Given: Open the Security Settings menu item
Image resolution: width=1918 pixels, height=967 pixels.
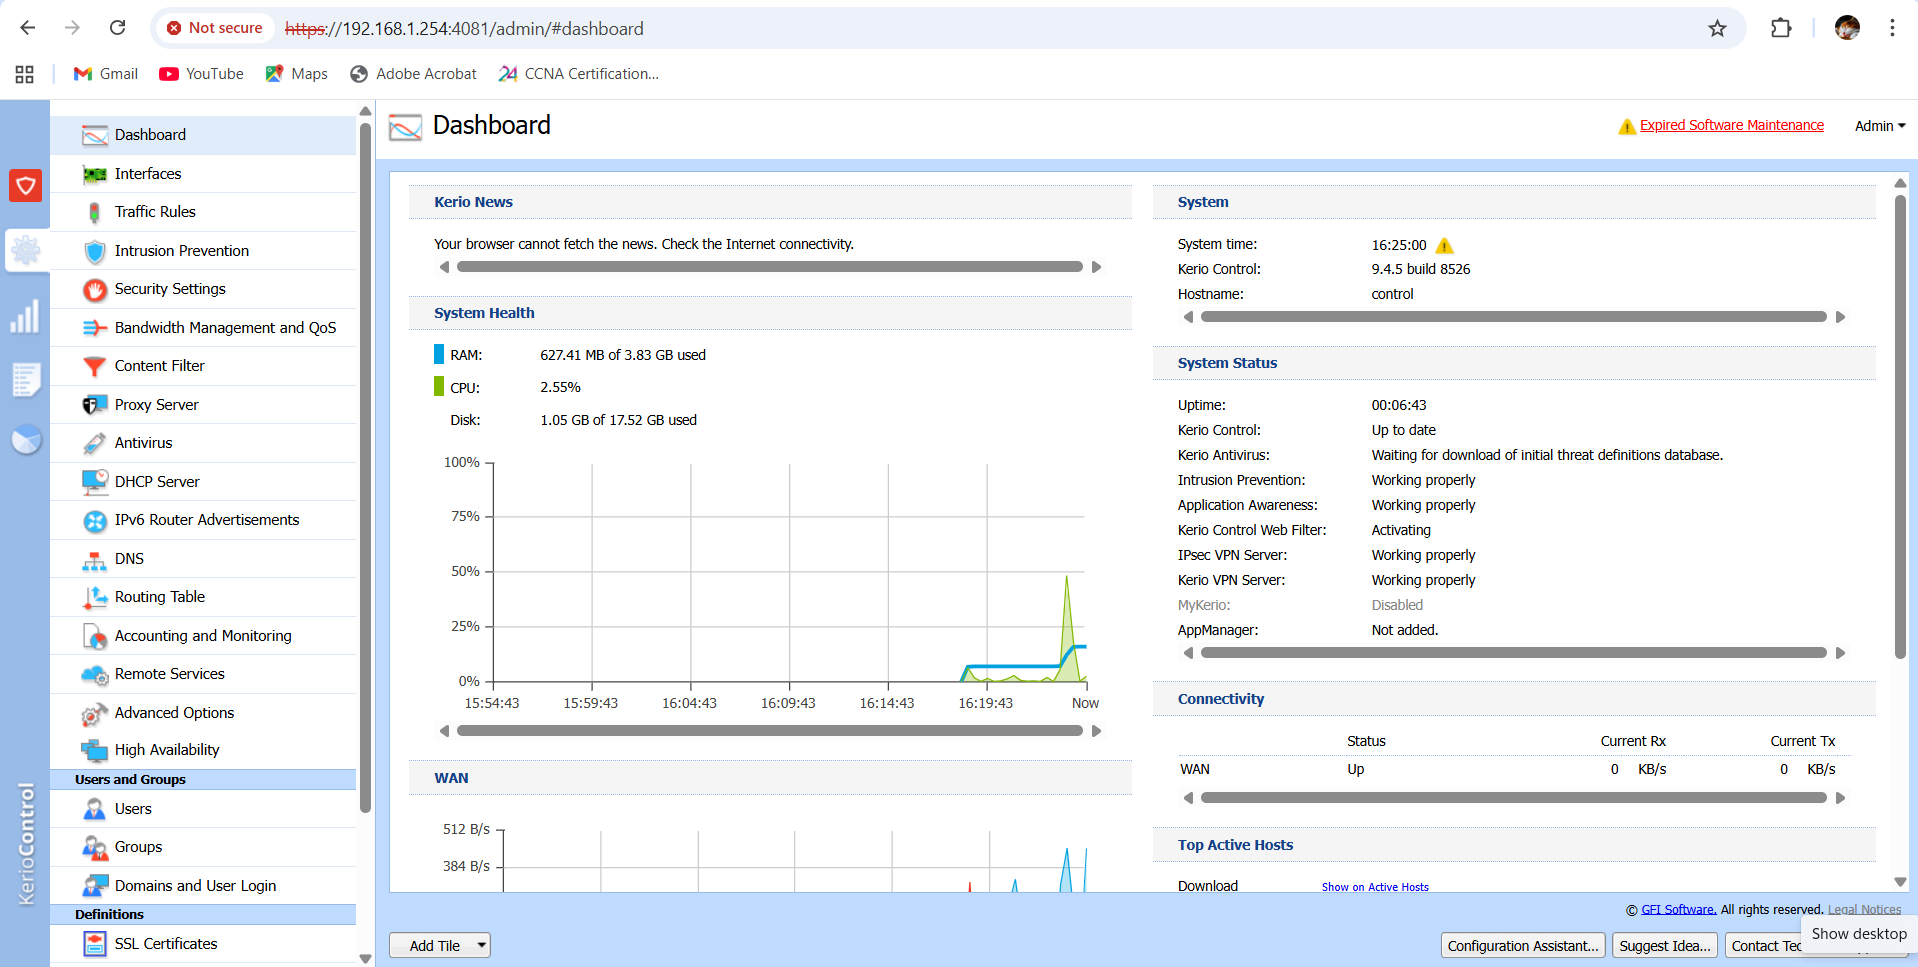Looking at the screenshot, I should click(x=170, y=289).
